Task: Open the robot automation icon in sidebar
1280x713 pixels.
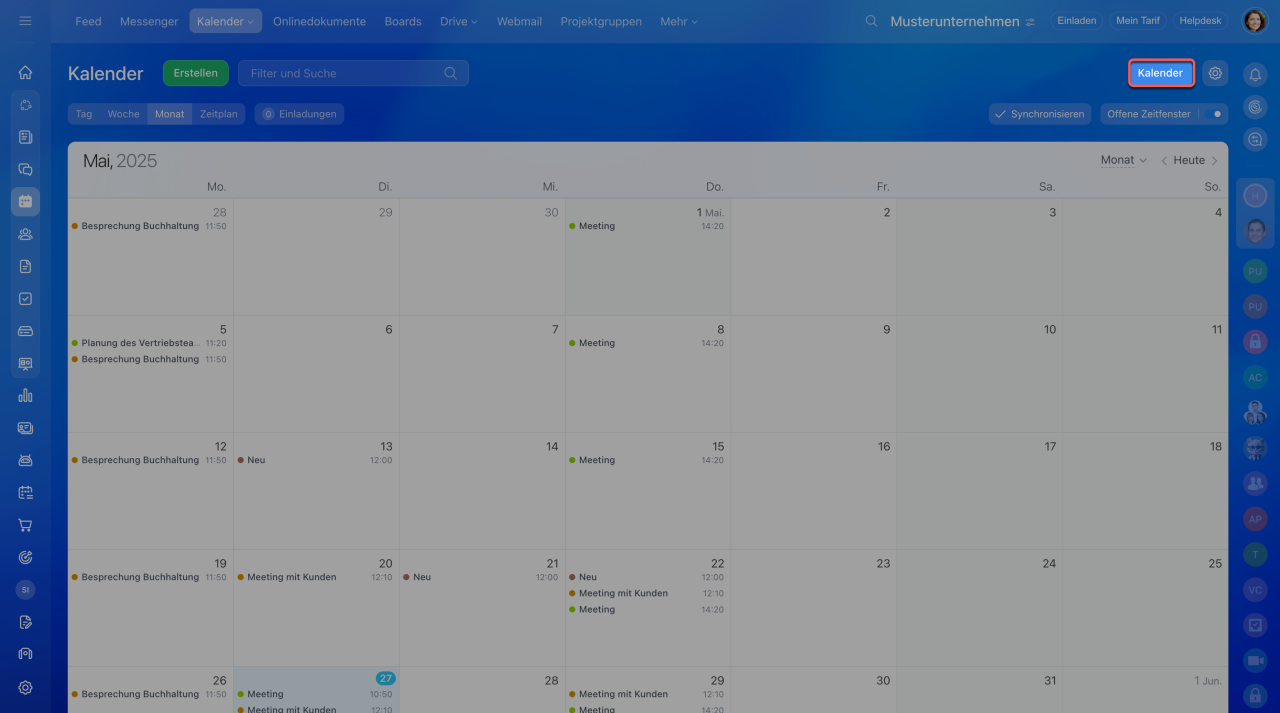Action: (x=25, y=460)
